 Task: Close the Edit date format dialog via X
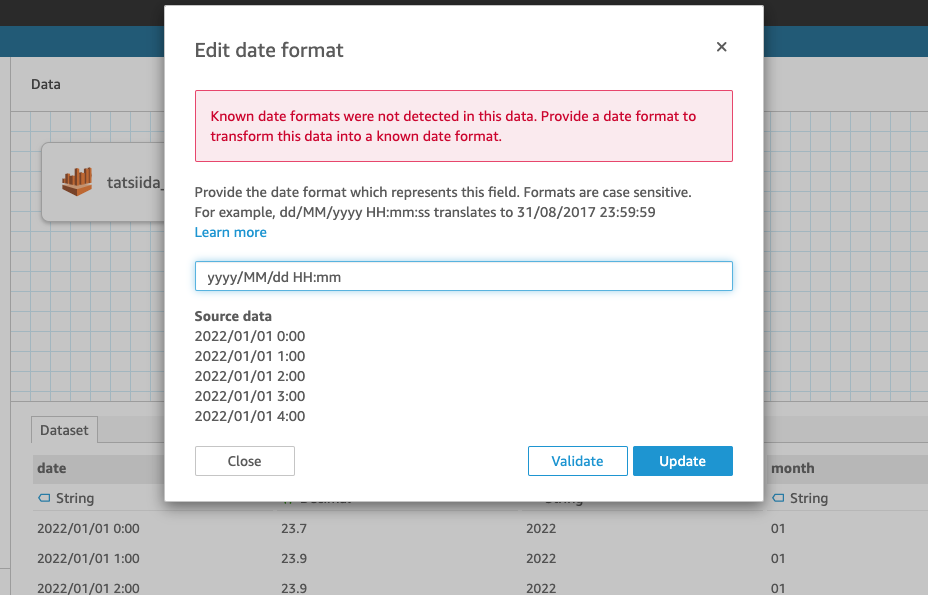[x=721, y=47]
